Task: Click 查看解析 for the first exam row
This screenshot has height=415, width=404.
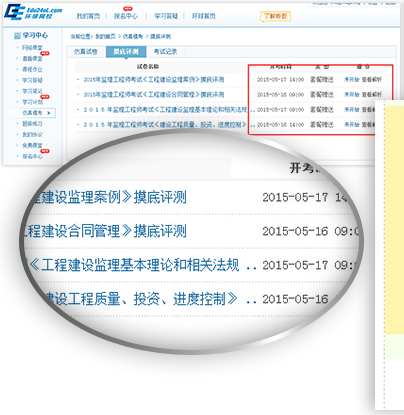Action: 372,80
